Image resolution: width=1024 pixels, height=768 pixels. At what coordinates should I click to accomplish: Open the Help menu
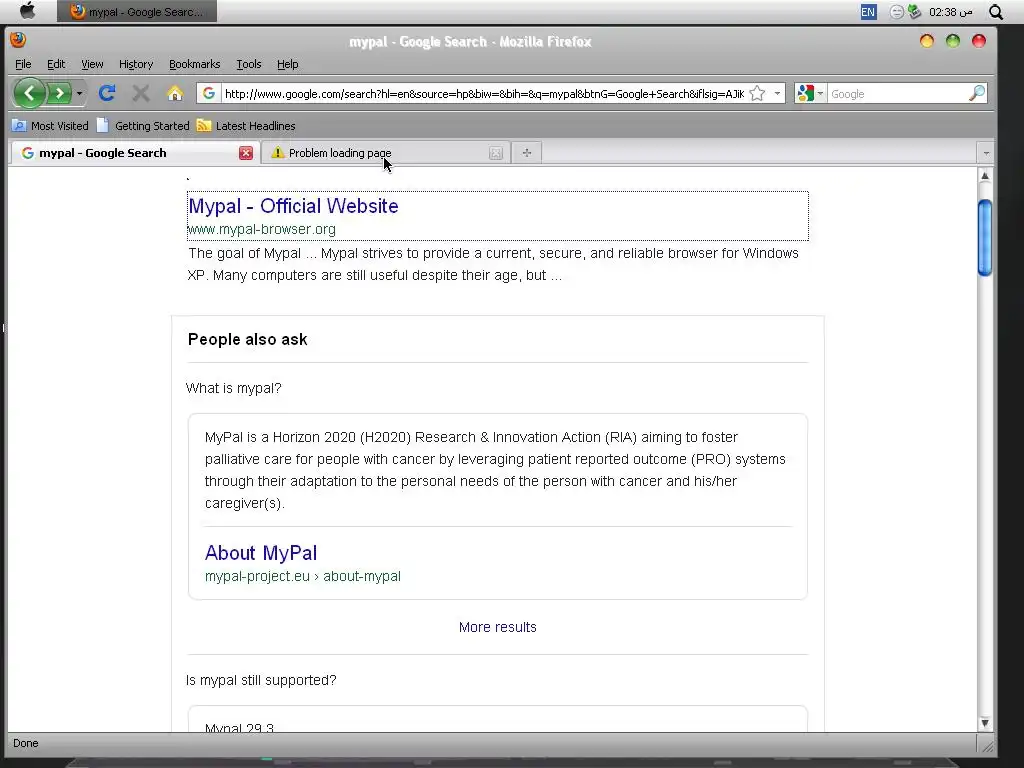click(287, 64)
